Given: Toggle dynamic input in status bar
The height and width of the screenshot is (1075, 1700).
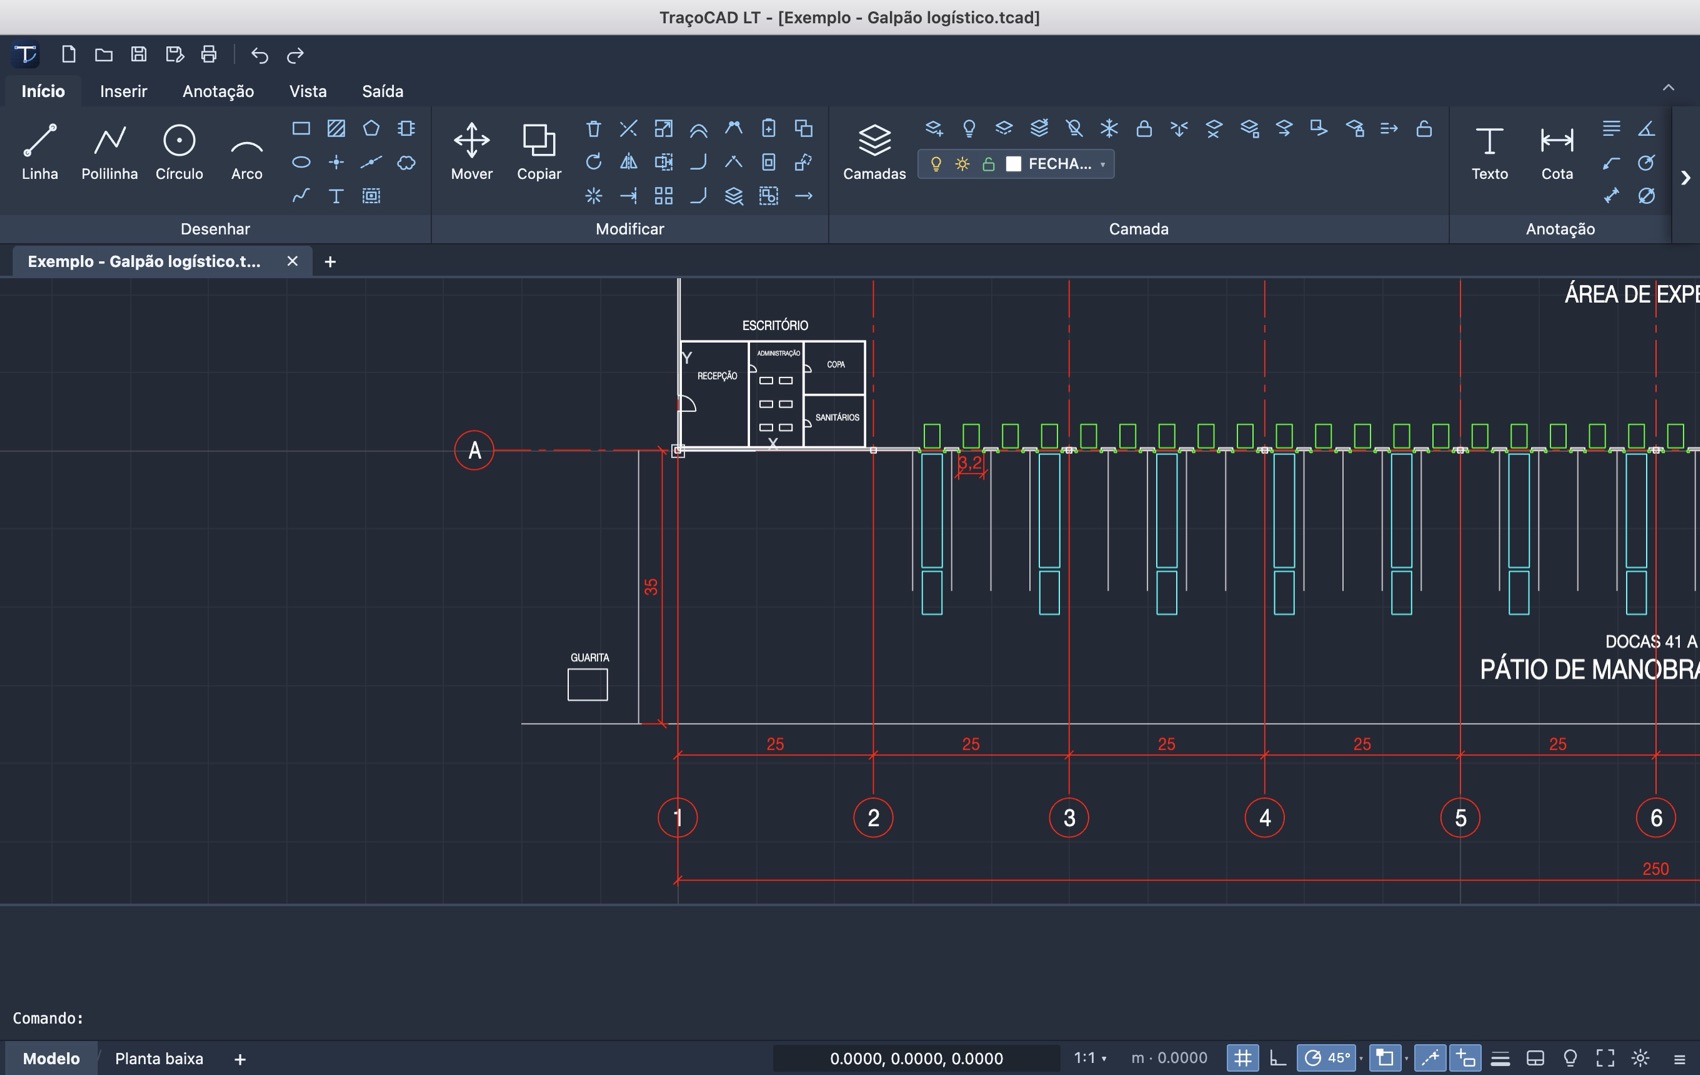Looking at the screenshot, I should click(x=1465, y=1058).
